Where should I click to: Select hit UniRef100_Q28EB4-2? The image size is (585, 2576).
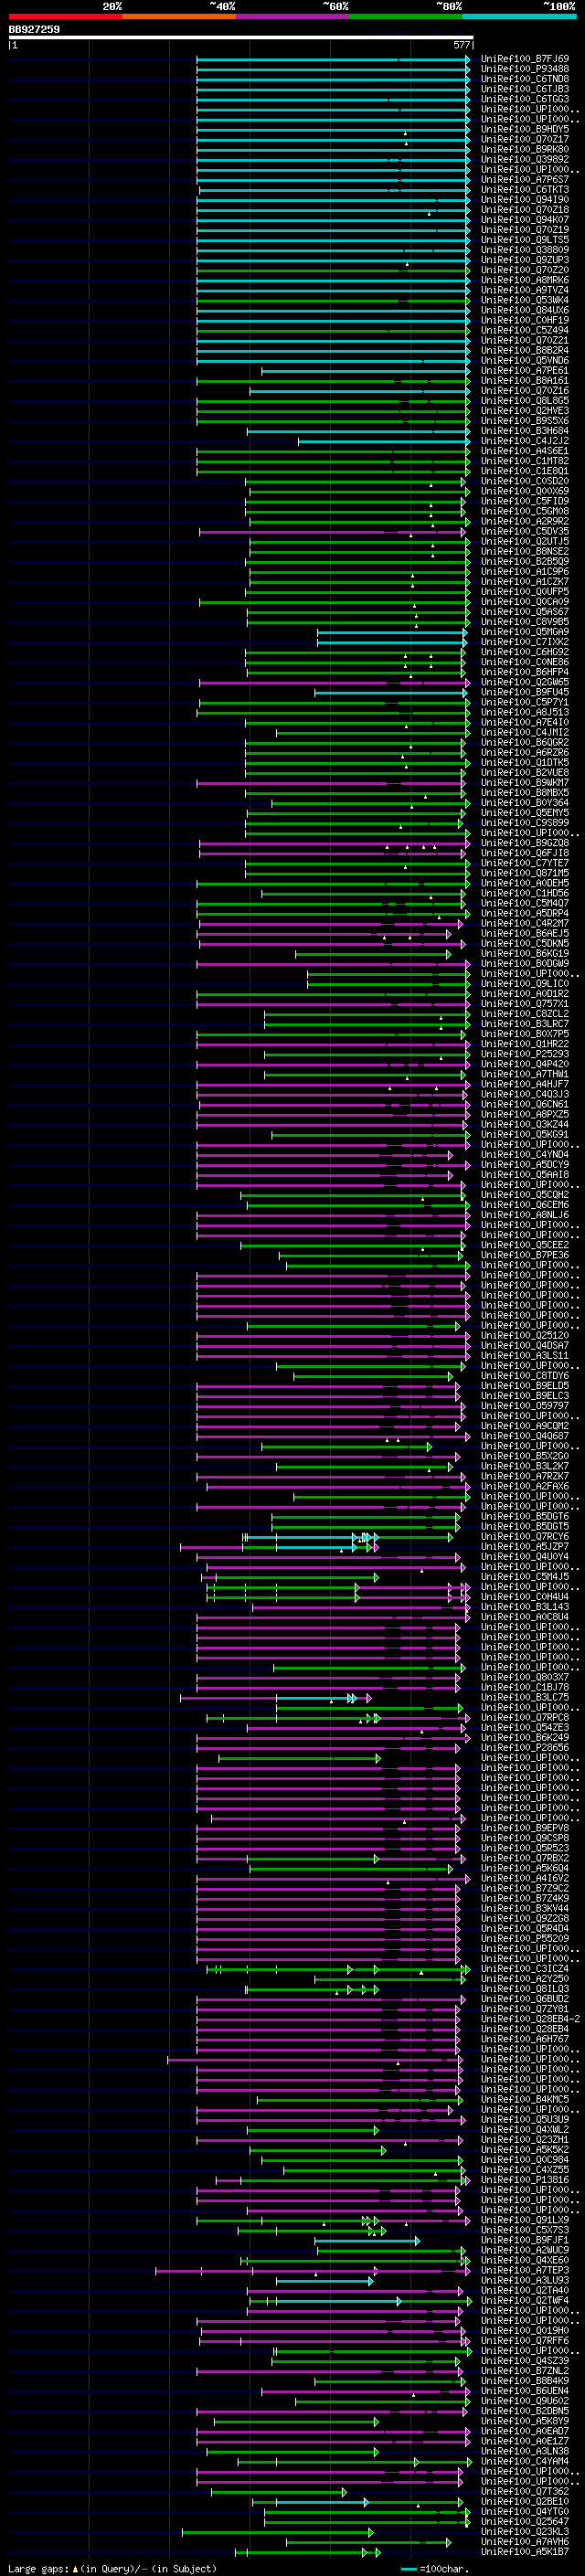pos(530,2018)
